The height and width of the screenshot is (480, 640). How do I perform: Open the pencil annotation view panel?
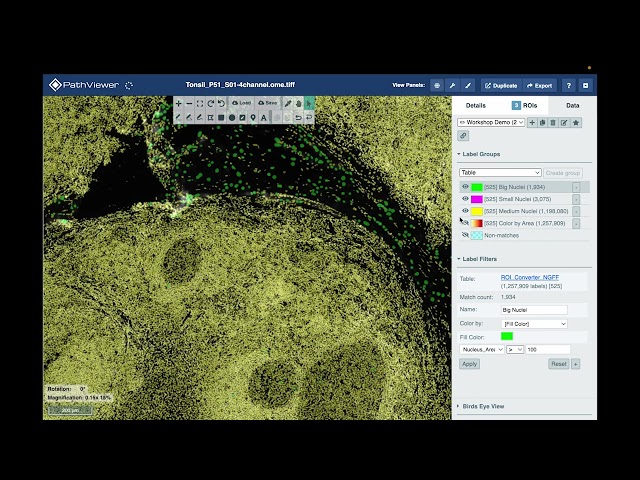468,85
